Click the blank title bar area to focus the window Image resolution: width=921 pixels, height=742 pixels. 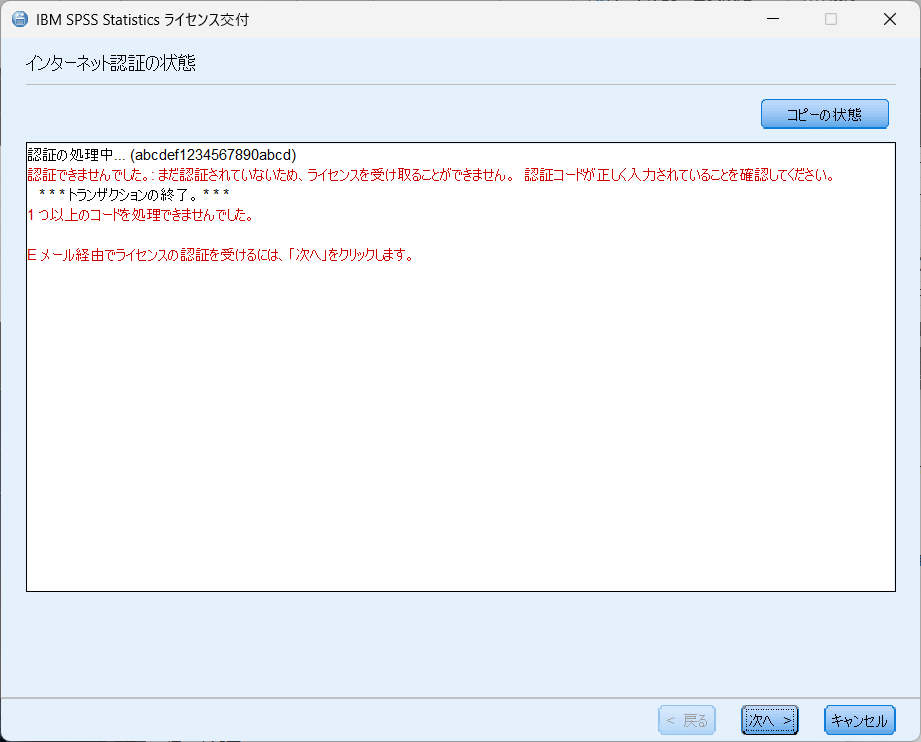coord(500,20)
